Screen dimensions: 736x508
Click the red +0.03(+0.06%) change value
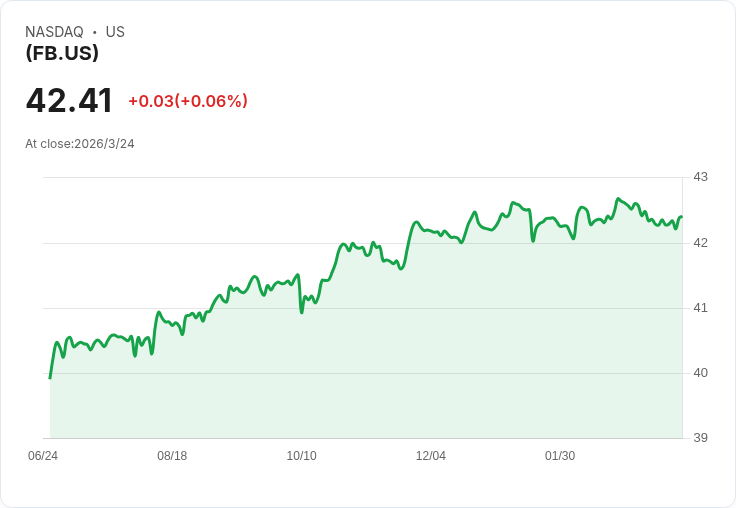point(188,101)
